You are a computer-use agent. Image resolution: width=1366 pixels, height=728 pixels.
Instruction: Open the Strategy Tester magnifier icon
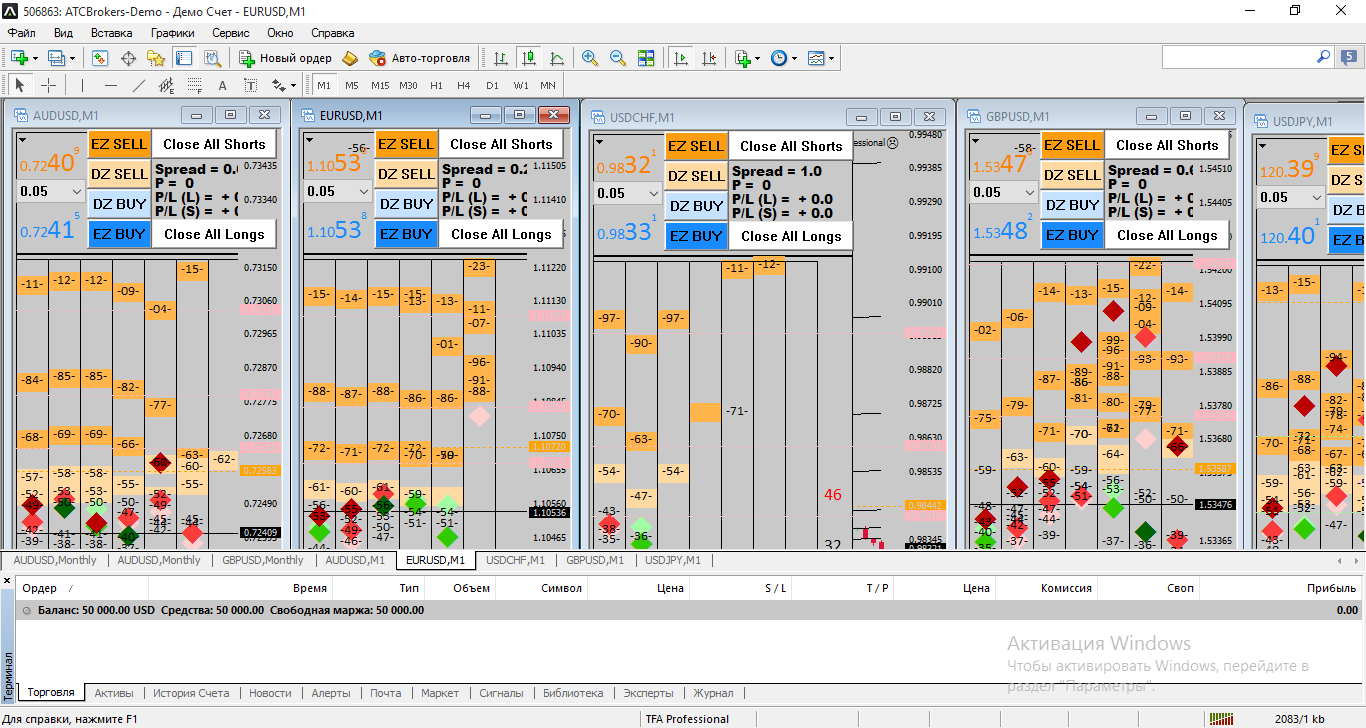point(212,58)
